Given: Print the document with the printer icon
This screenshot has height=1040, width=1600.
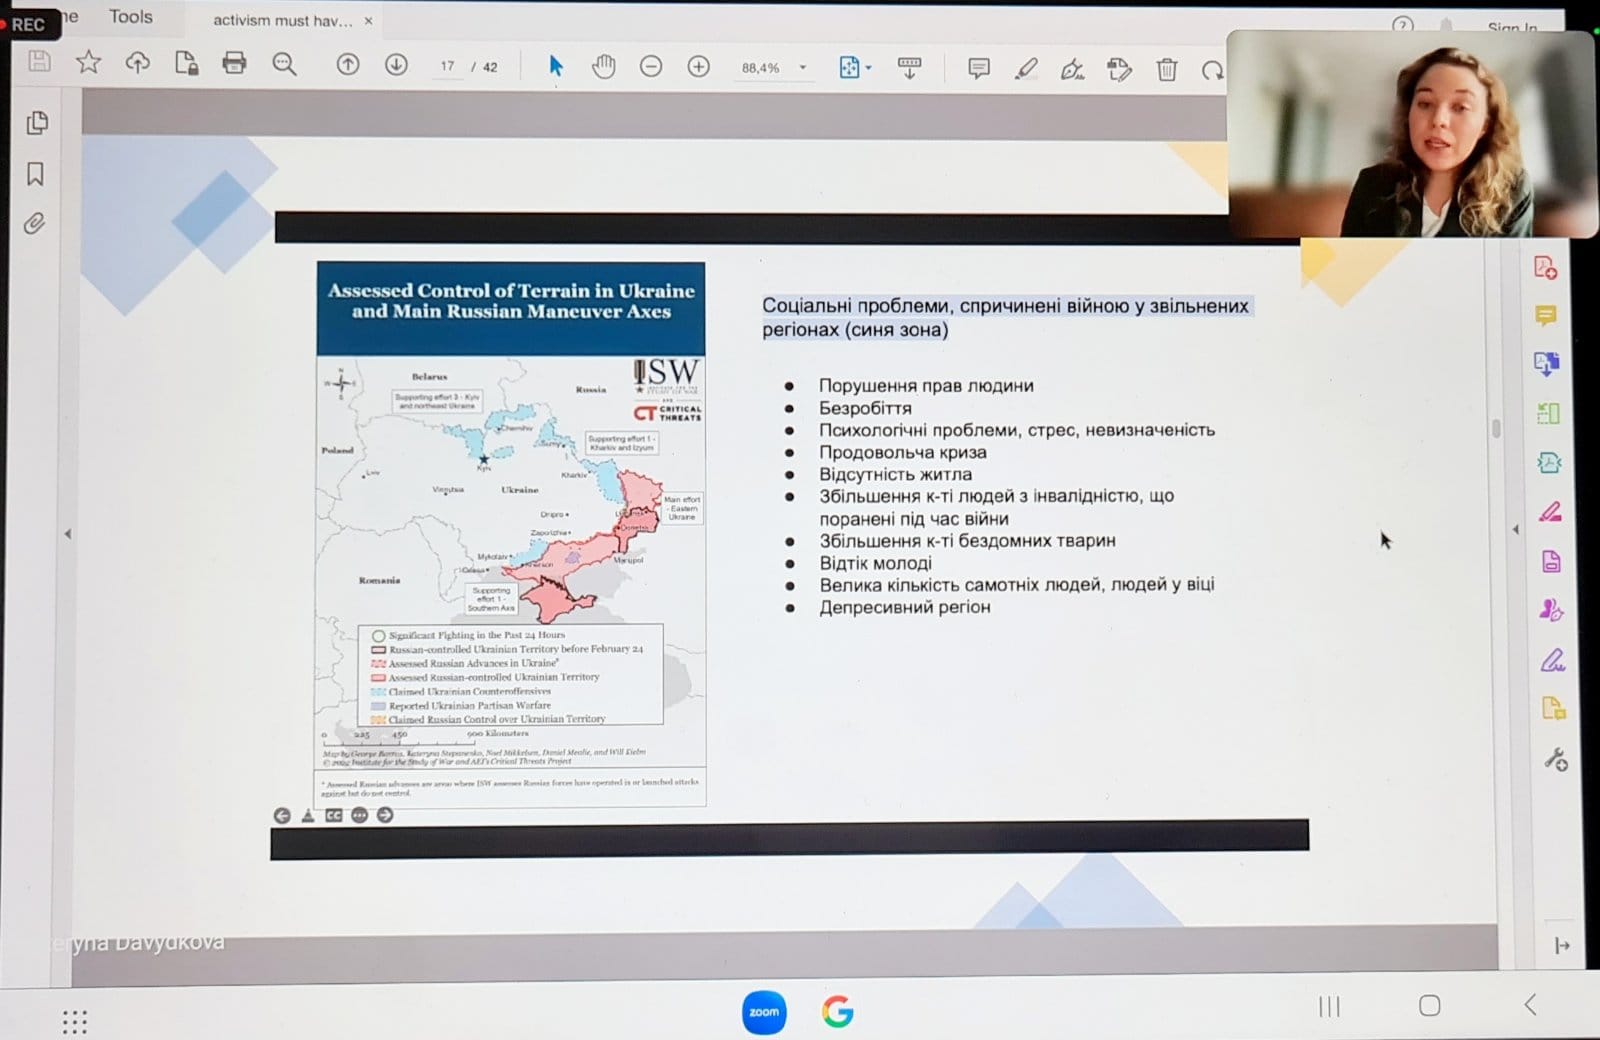Looking at the screenshot, I should [x=234, y=64].
